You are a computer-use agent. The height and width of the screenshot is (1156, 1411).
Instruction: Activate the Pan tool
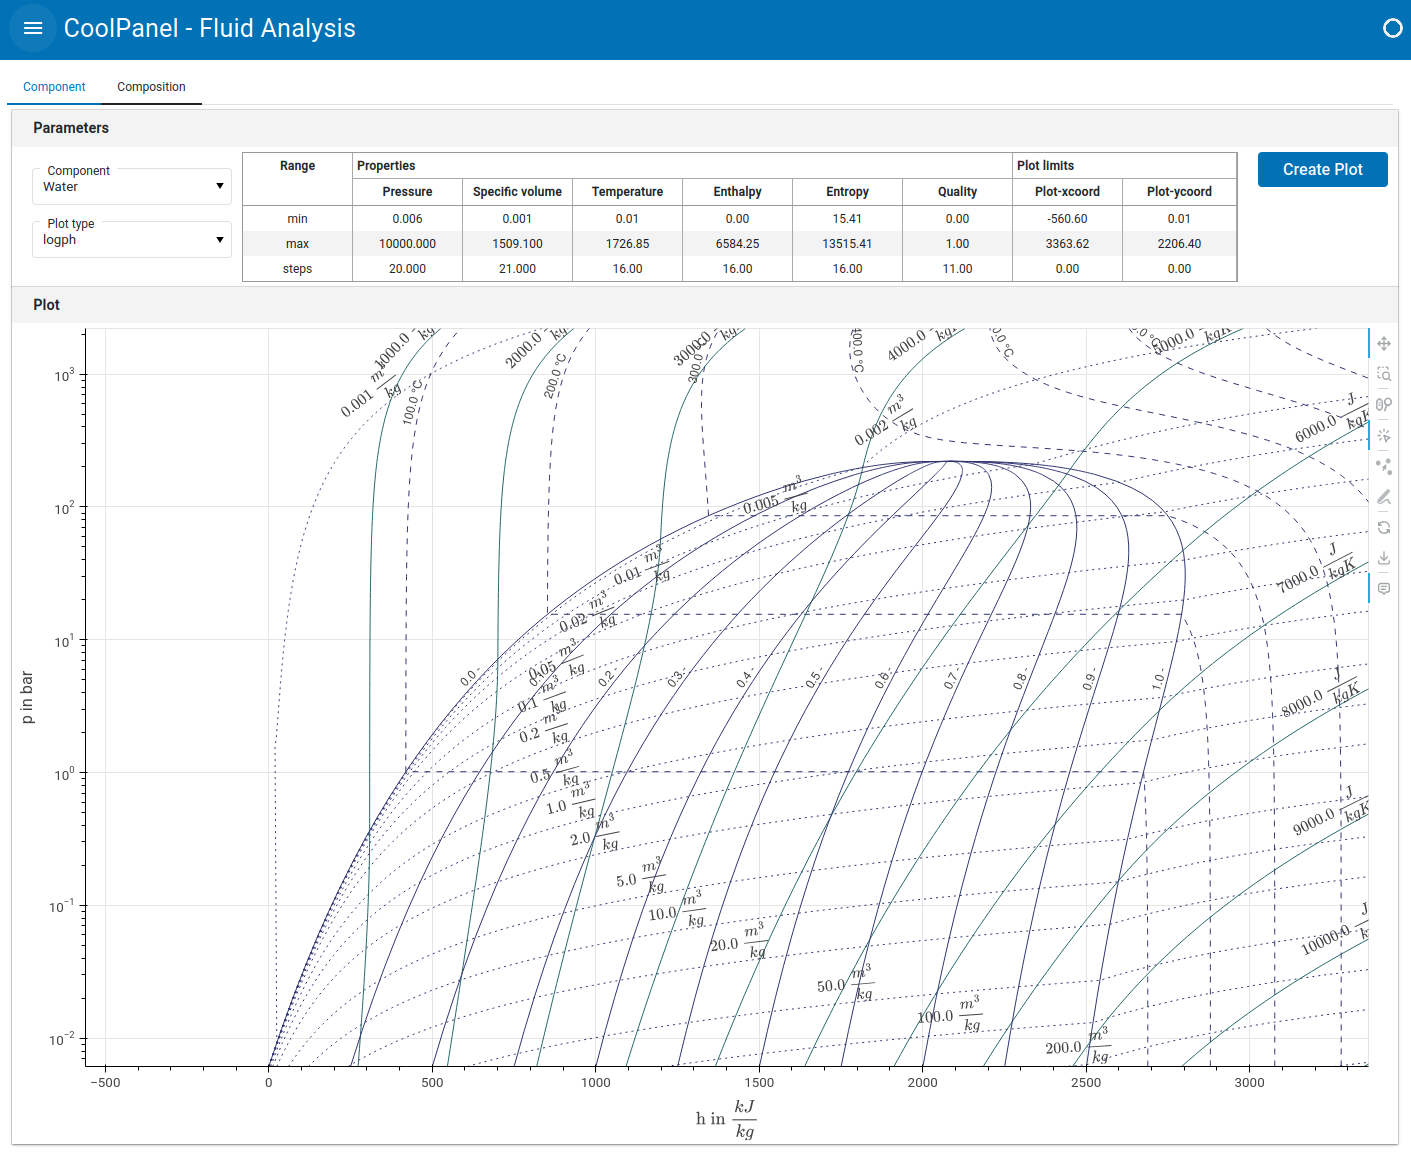[1384, 344]
